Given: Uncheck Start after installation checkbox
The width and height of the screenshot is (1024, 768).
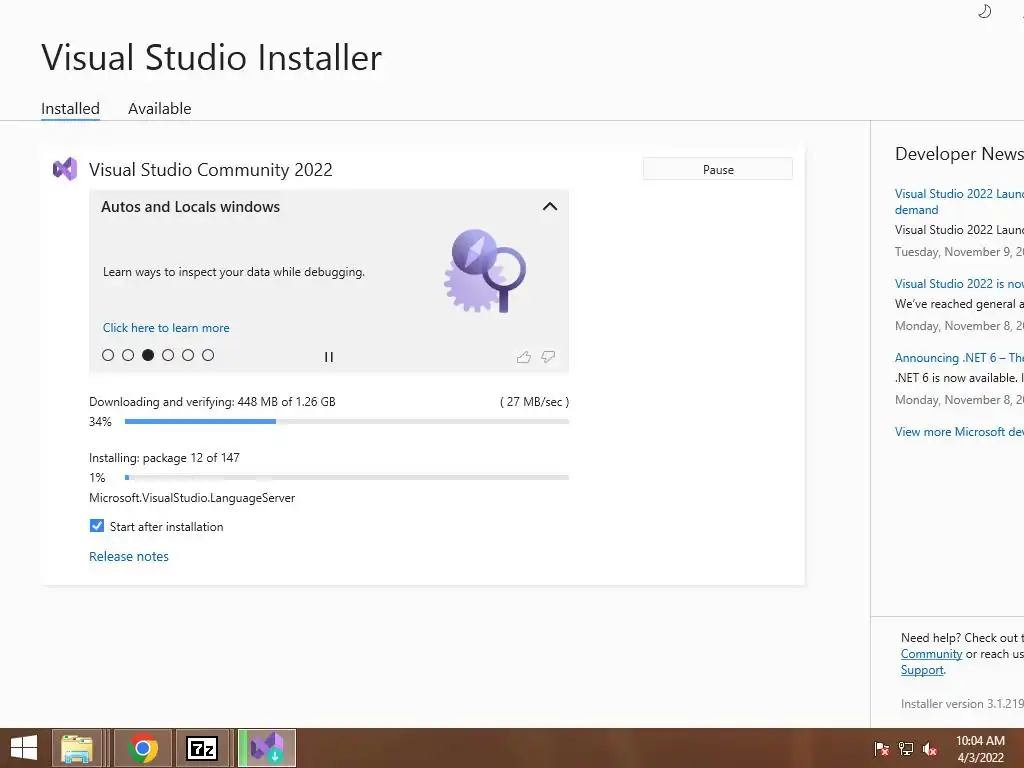Looking at the screenshot, I should (97, 526).
